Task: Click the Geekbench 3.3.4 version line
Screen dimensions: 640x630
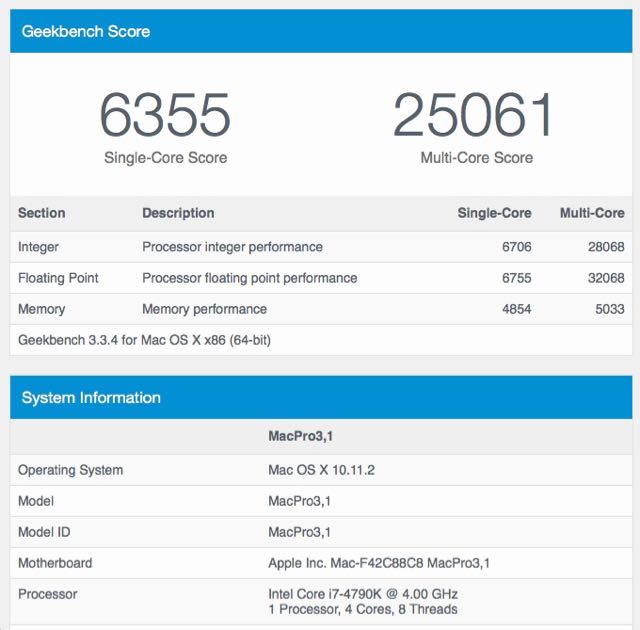Action: pos(144,340)
